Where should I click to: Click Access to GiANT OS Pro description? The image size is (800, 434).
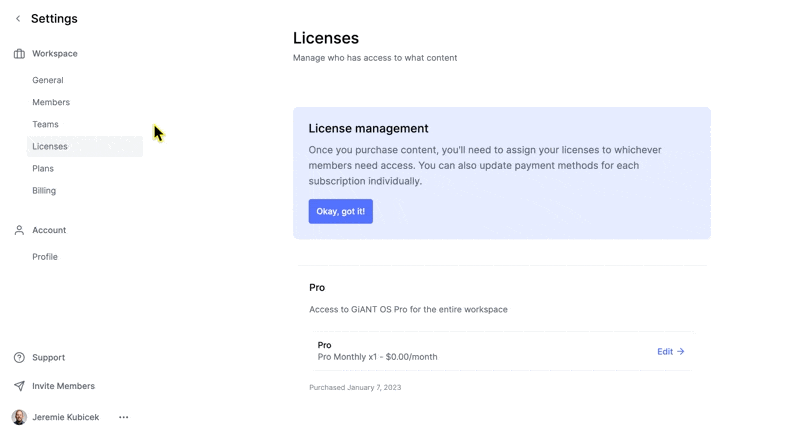click(x=408, y=310)
